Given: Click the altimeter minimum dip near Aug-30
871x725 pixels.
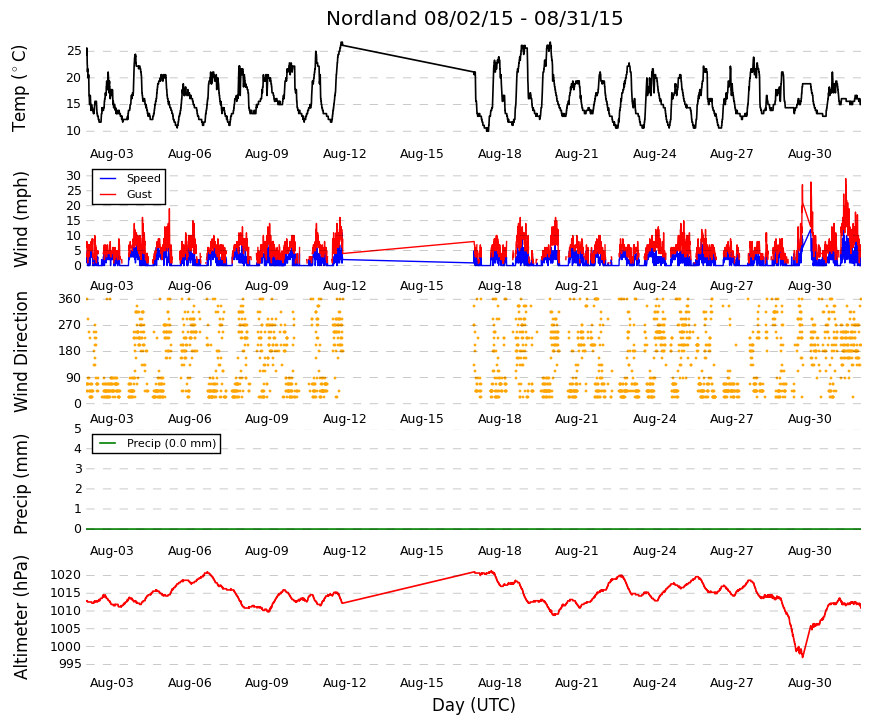Looking at the screenshot, I should 802,656.
